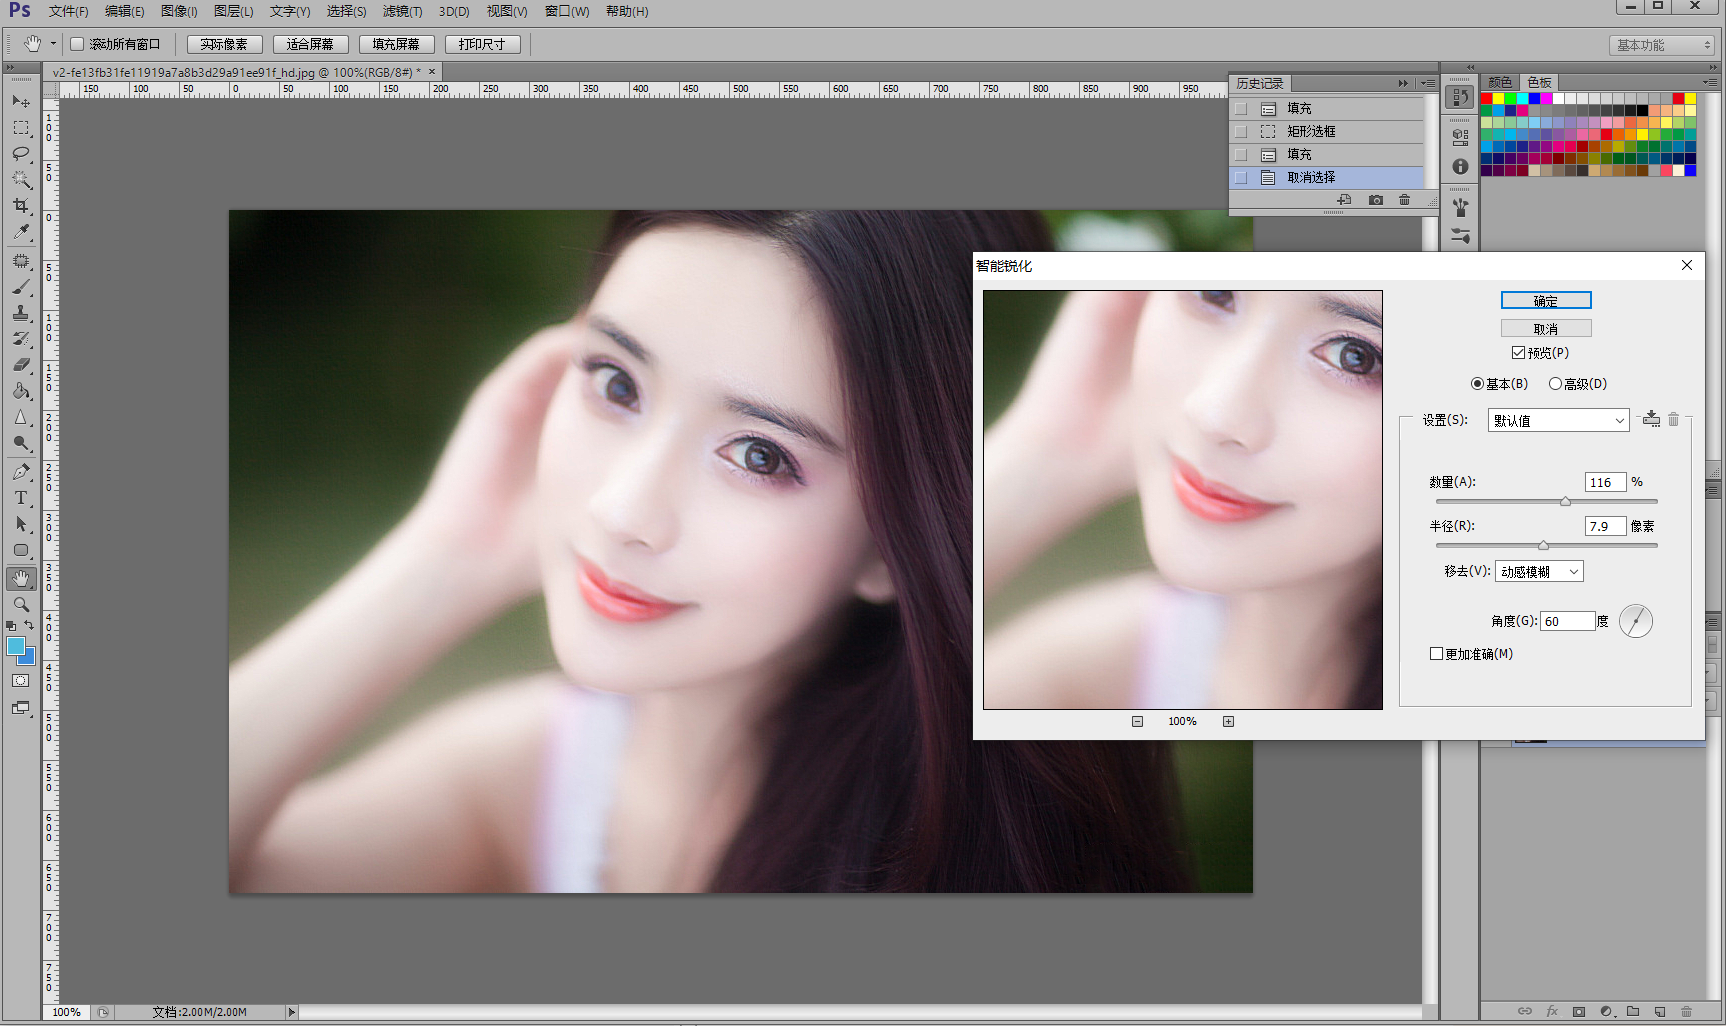
Task: Open the 滤镜(T) menu
Action: 402,11
